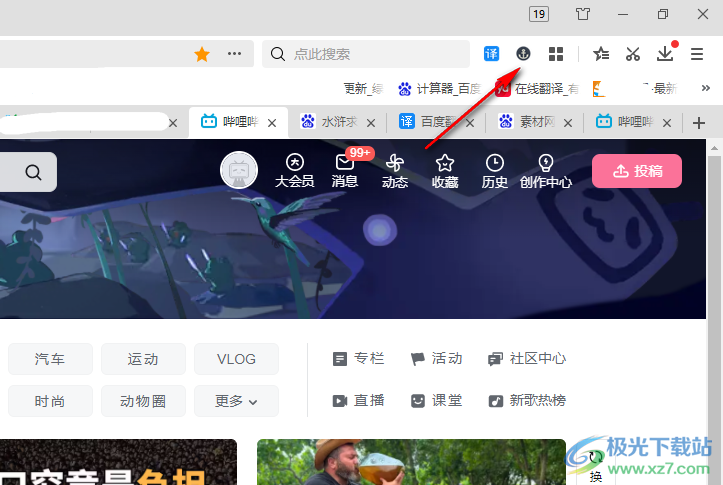
Task: Expand the bookmarks bar overflow chevron
Action: (705, 88)
